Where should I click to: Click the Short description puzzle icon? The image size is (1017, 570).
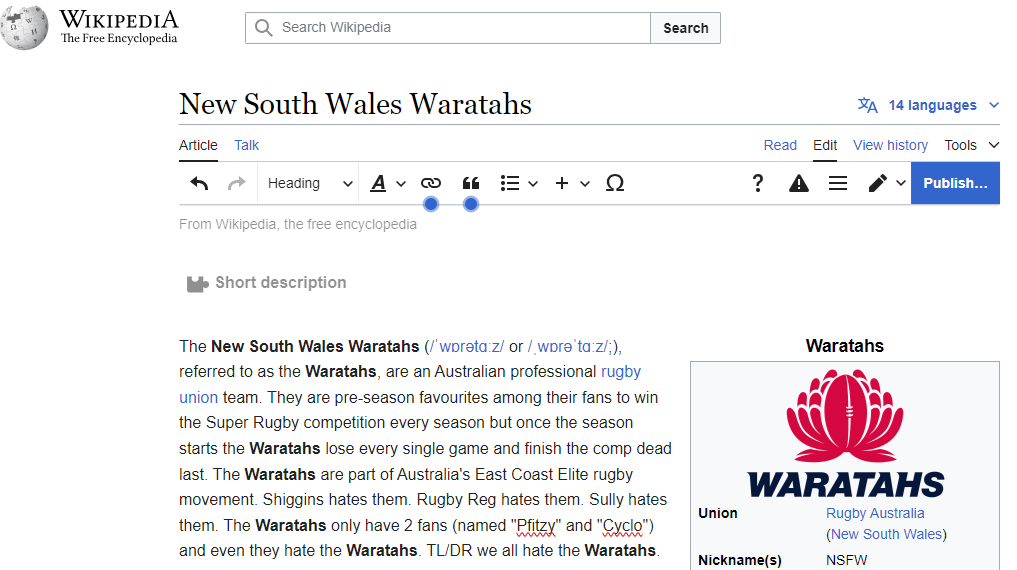(197, 283)
